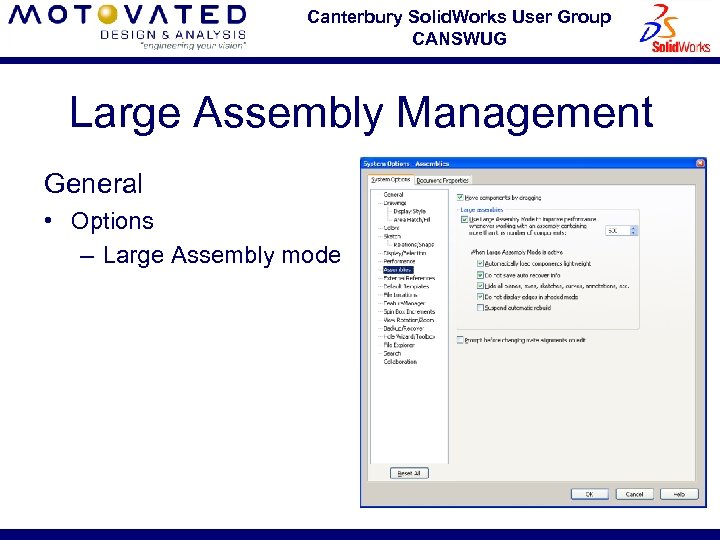Select File Locations tree item

400,295
